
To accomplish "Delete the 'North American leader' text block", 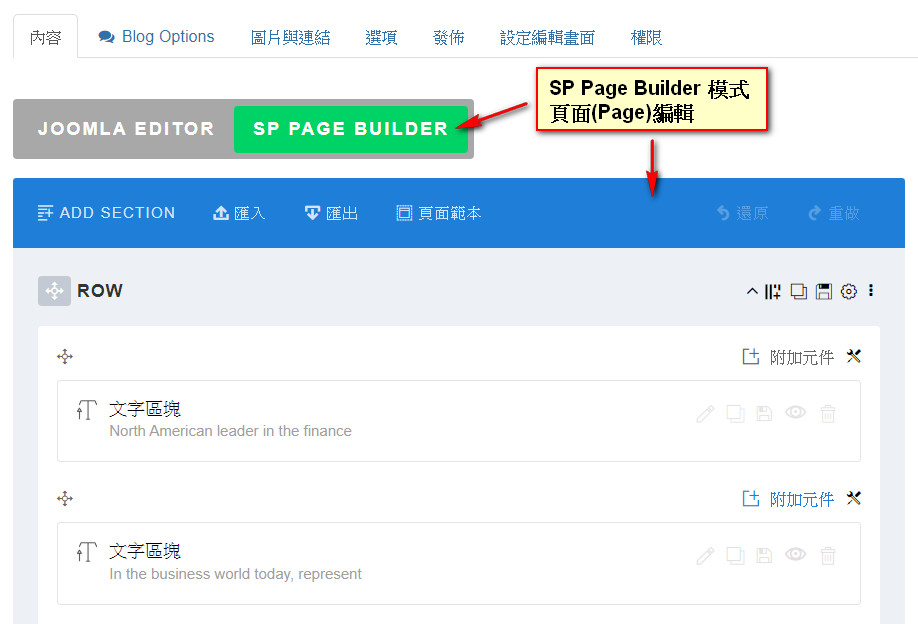I will [x=828, y=413].
